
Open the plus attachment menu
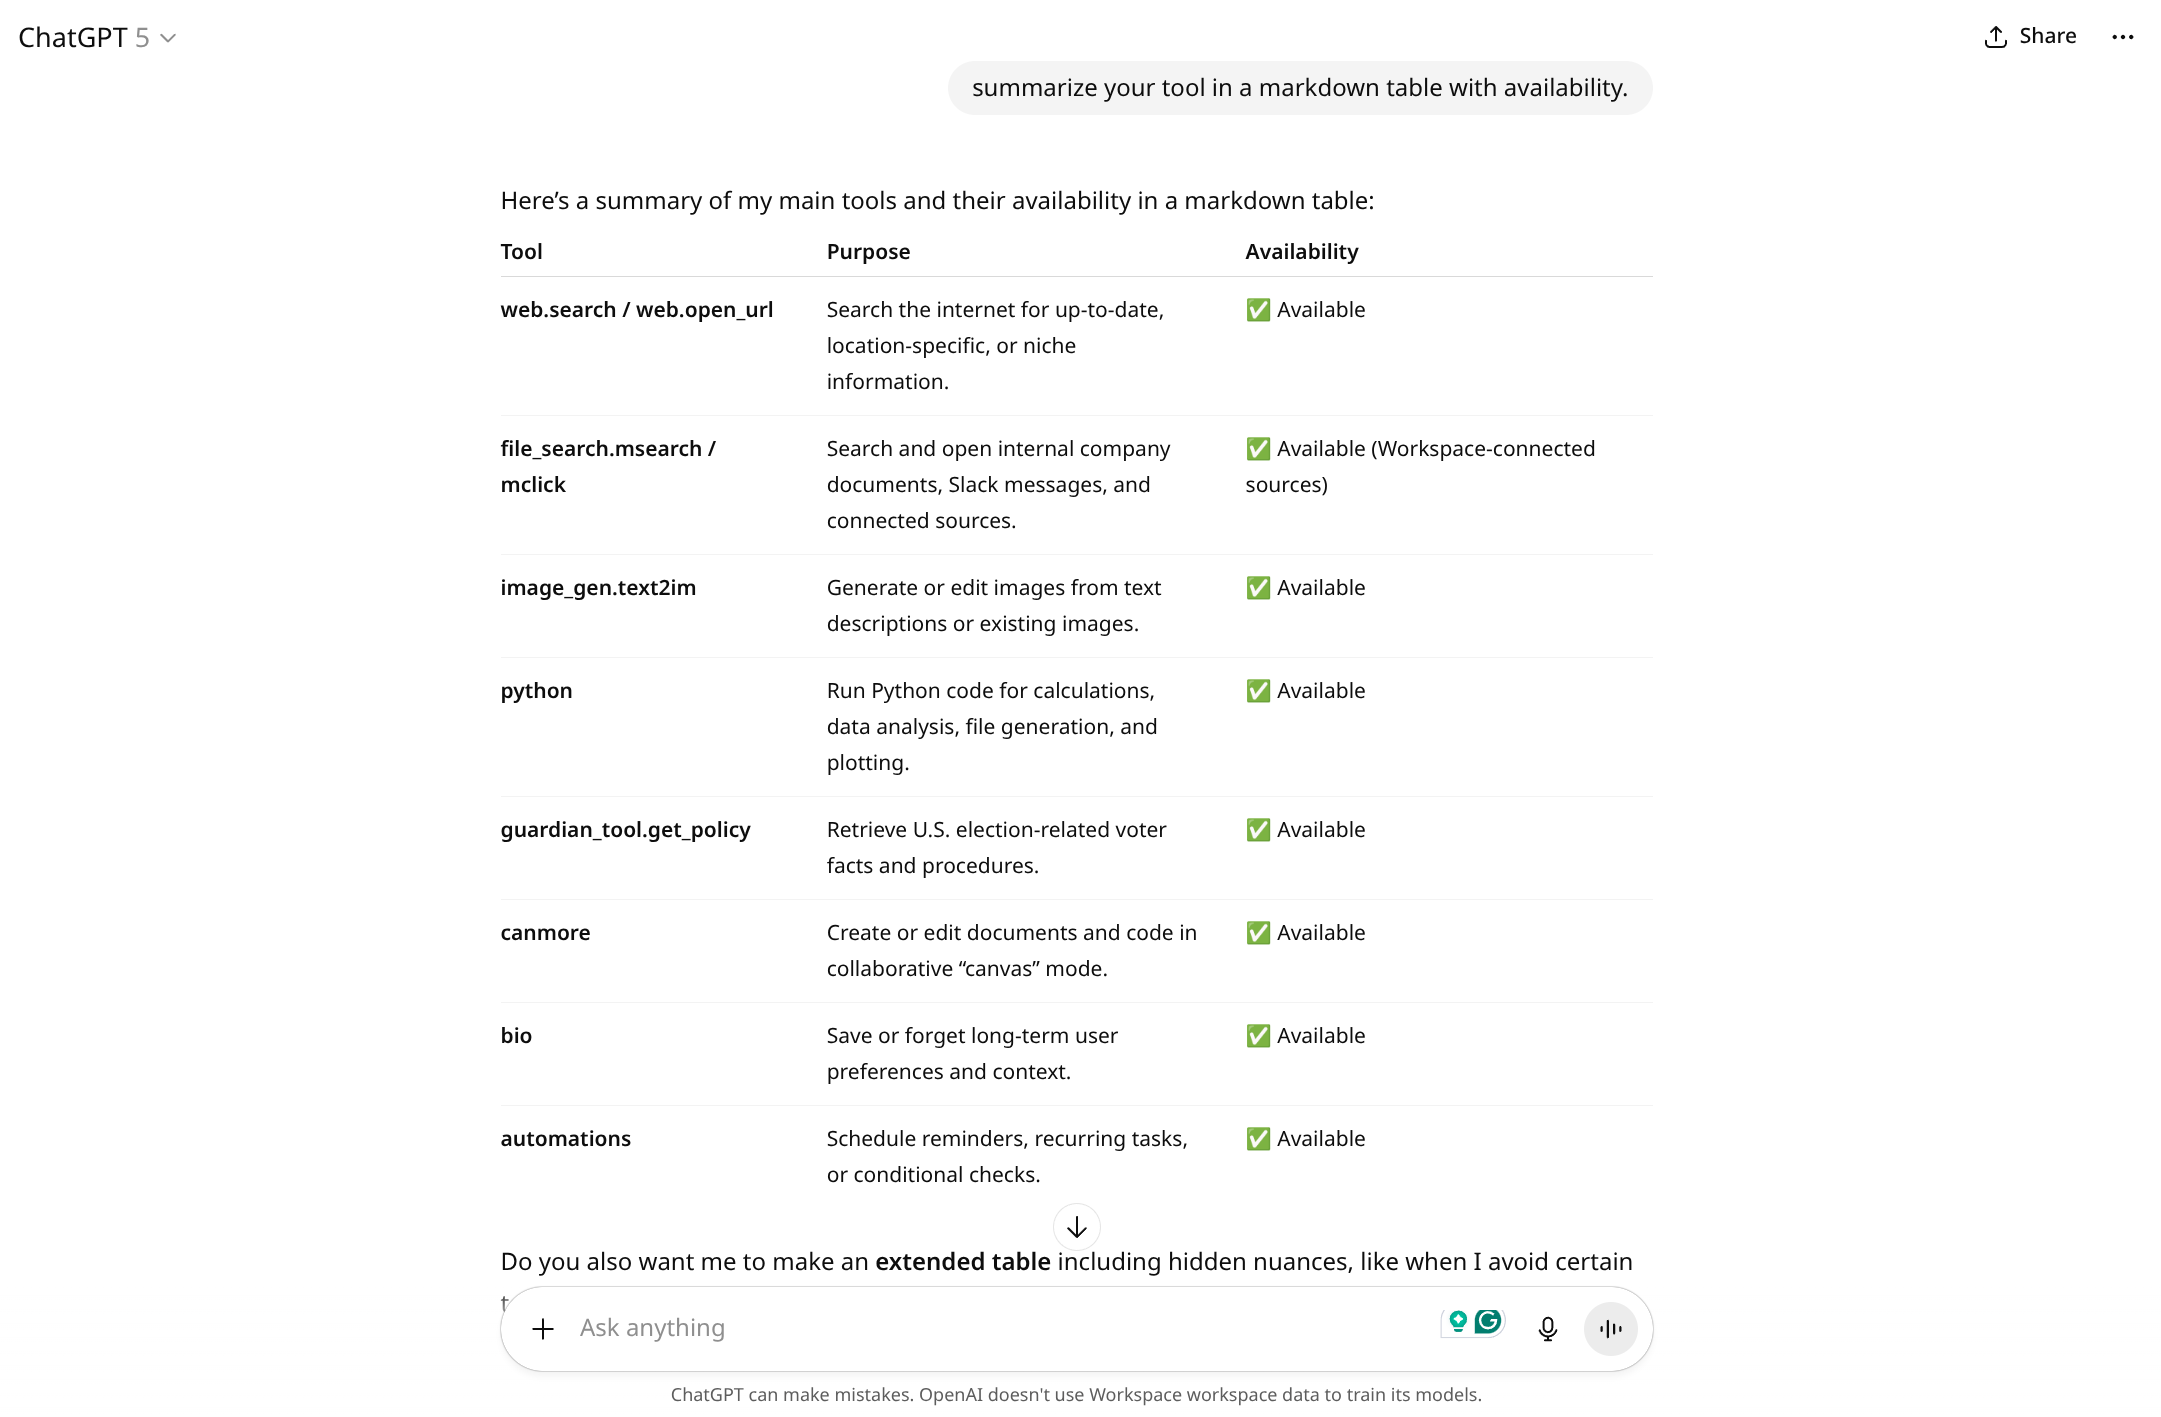coord(543,1328)
